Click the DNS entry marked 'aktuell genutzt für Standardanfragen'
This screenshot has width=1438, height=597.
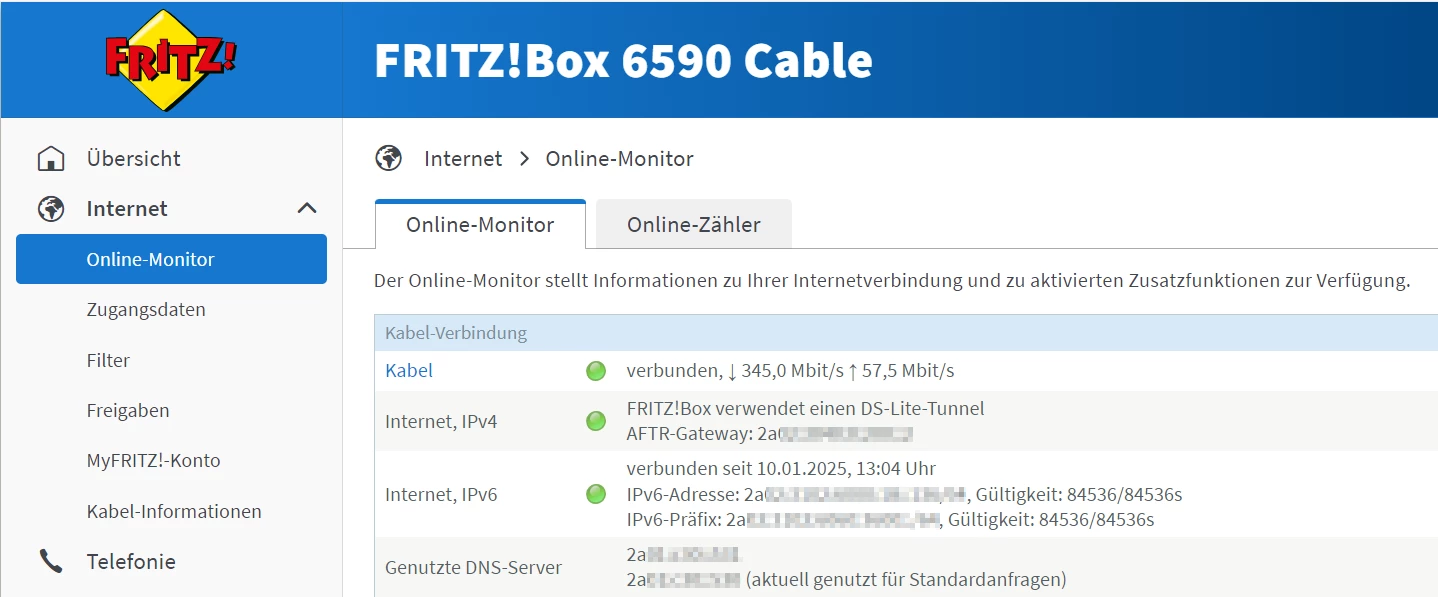(846, 579)
